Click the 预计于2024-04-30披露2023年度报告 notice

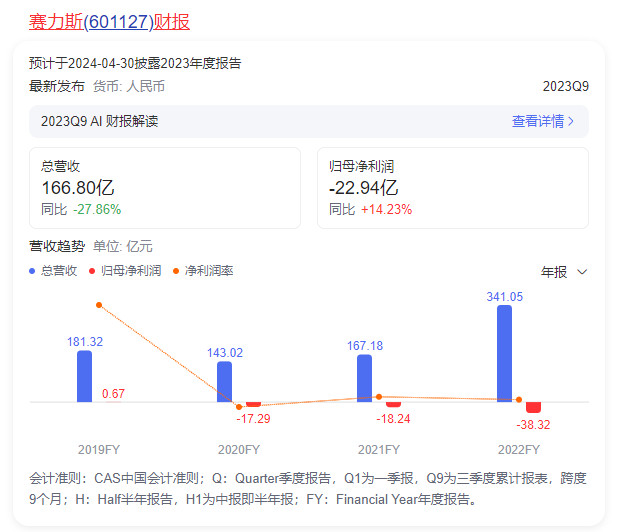pos(135,63)
